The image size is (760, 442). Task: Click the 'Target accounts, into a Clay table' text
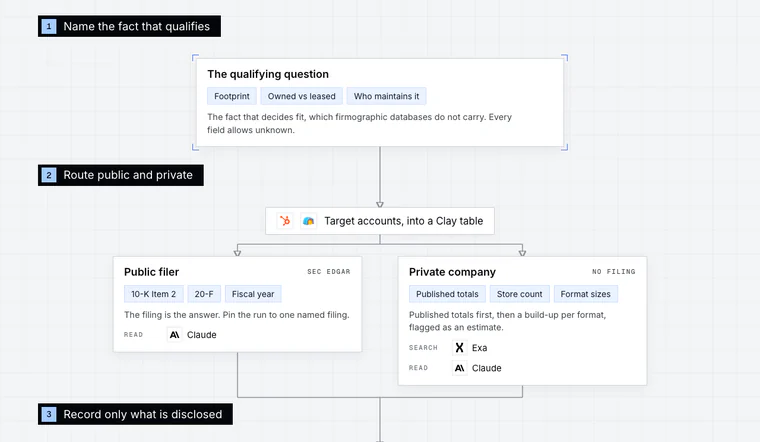pyautogui.click(x=404, y=221)
